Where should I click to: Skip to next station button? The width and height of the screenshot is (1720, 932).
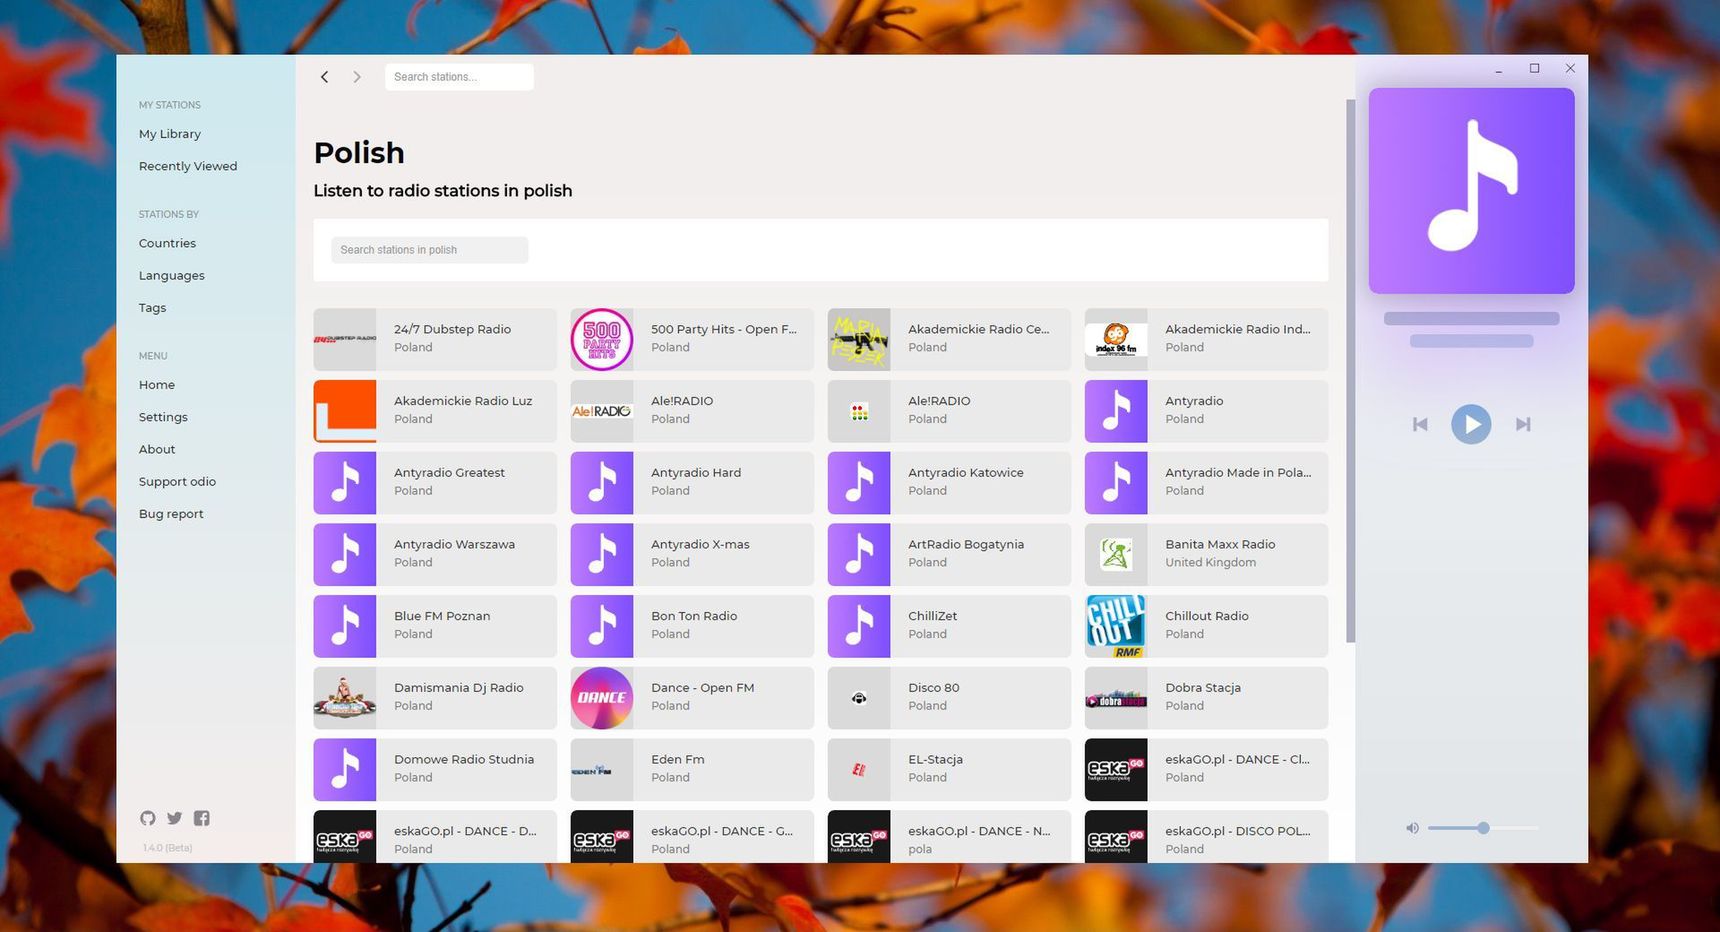coord(1523,424)
